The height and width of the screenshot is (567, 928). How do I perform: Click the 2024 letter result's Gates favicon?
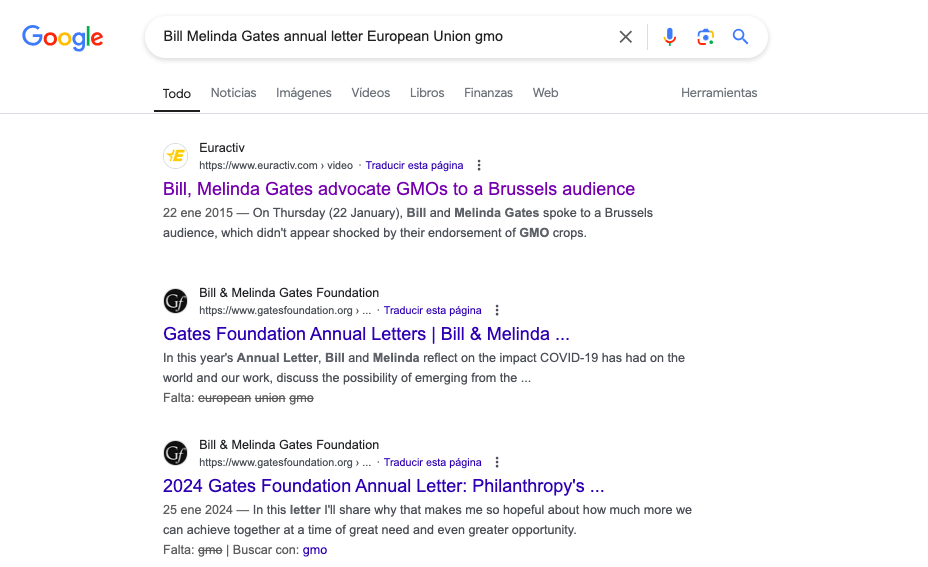point(176,453)
